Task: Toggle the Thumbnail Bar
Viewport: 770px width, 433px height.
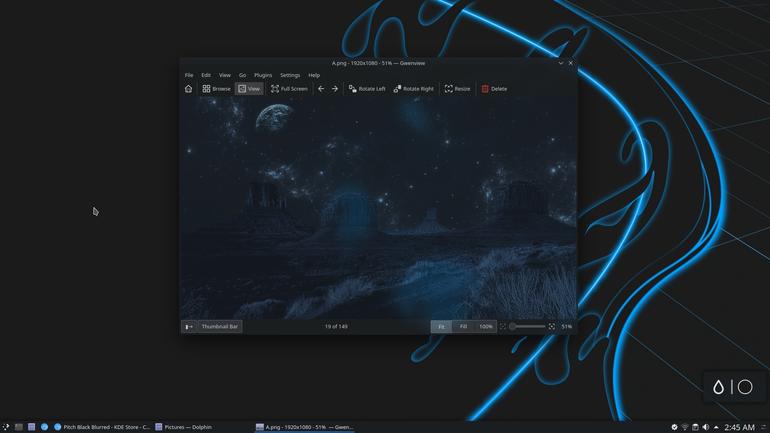Action: click(220, 326)
